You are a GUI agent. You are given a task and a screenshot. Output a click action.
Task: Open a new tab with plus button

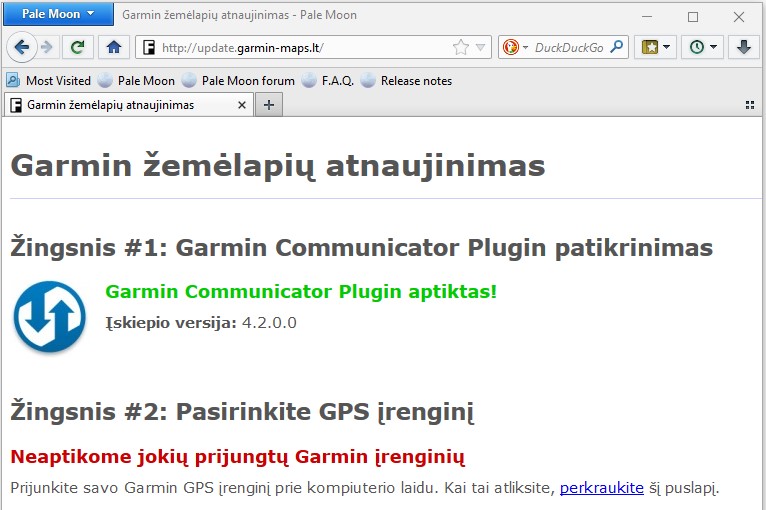point(269,105)
